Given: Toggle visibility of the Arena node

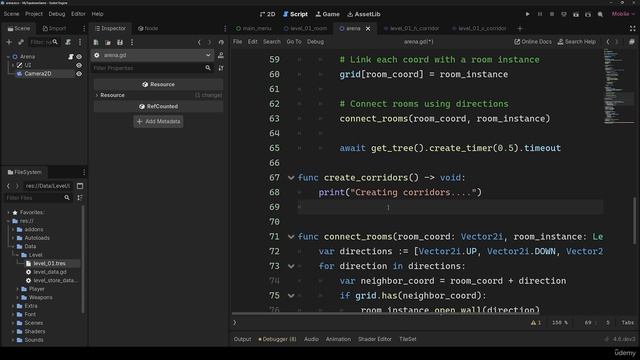Looking at the screenshot, I should pos(79,57).
